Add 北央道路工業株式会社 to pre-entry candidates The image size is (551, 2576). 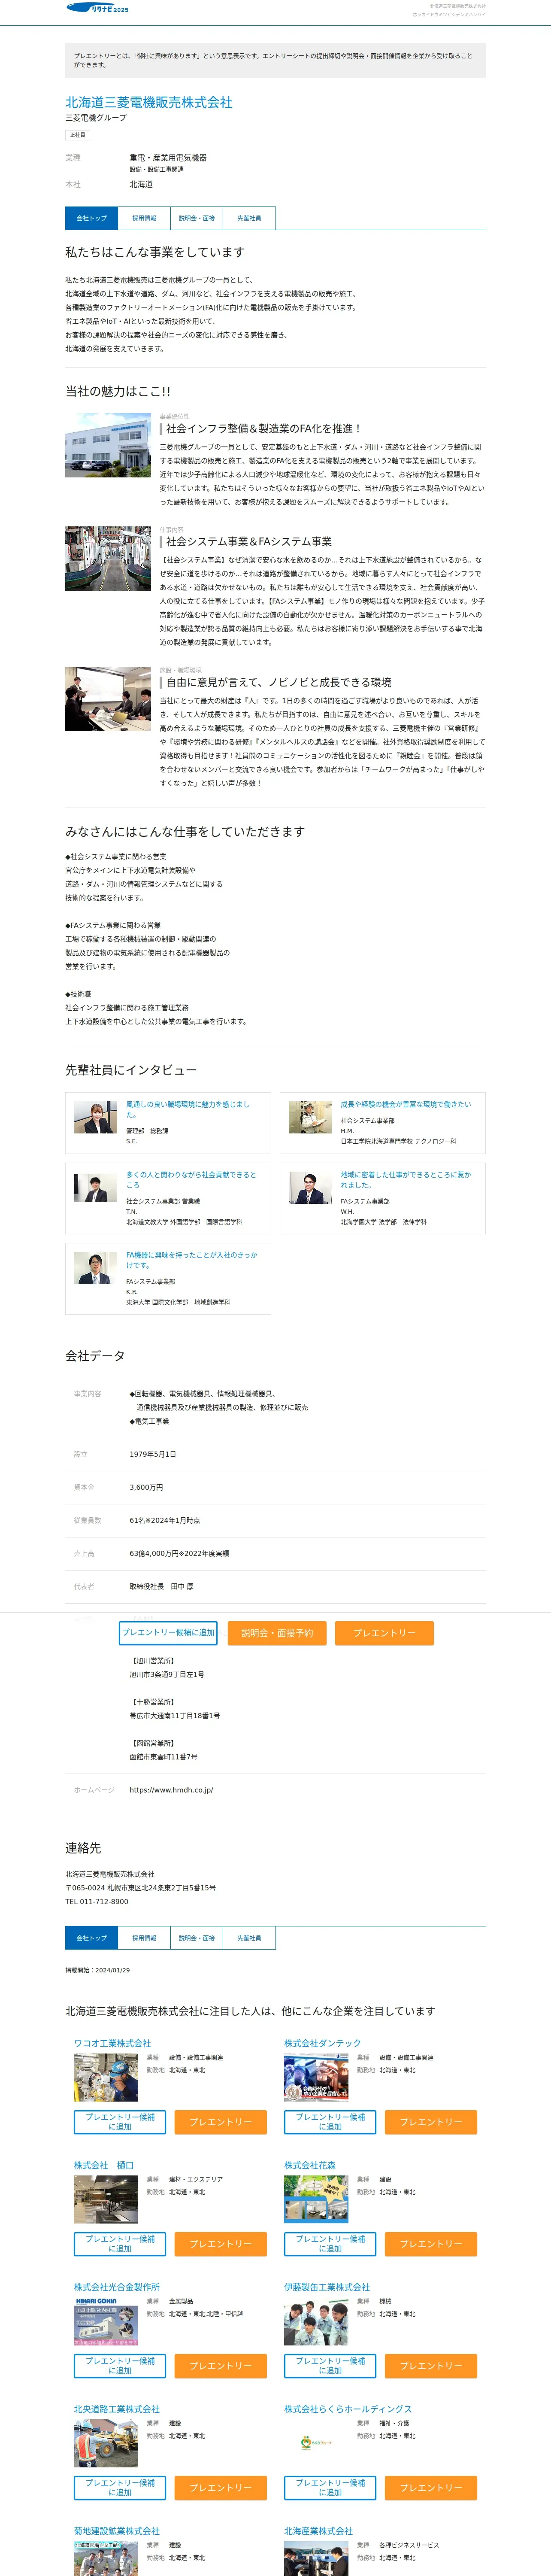120,2487
